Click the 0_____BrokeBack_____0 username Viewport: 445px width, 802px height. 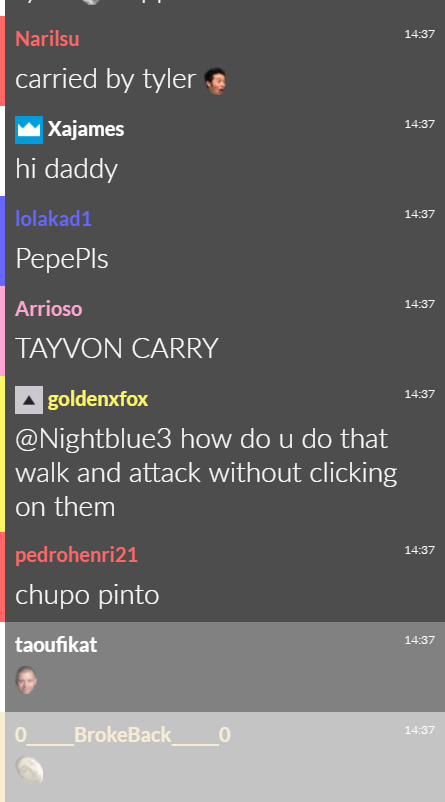coord(123,735)
